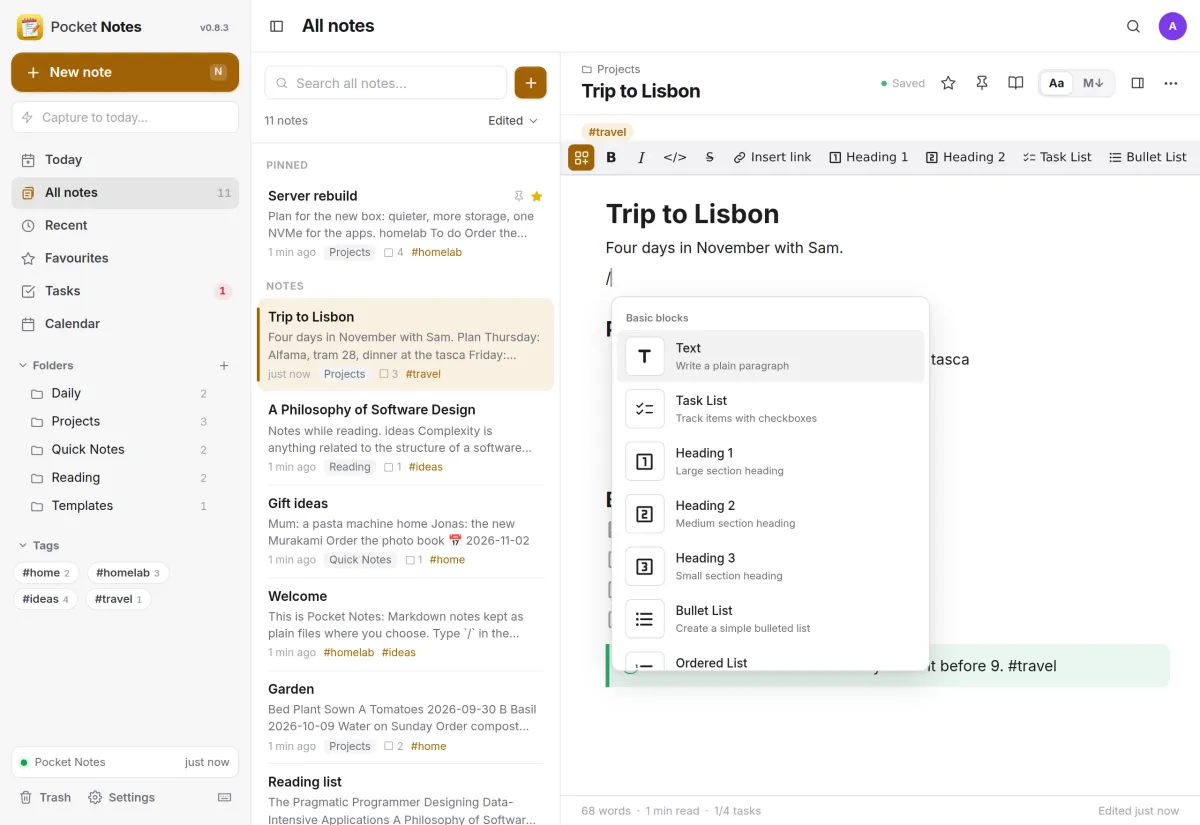Apply italic formatting
Screen dimensions: 1200x825
641,157
